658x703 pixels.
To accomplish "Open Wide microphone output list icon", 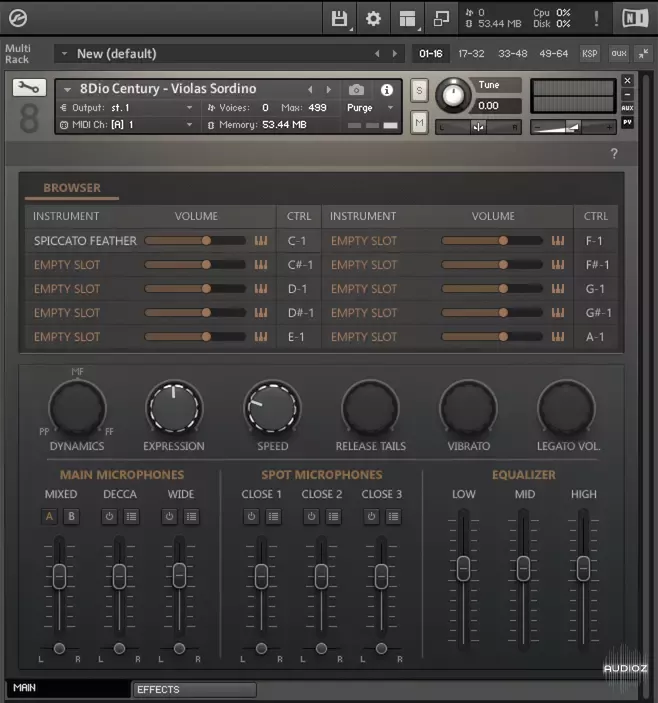I will point(191,516).
